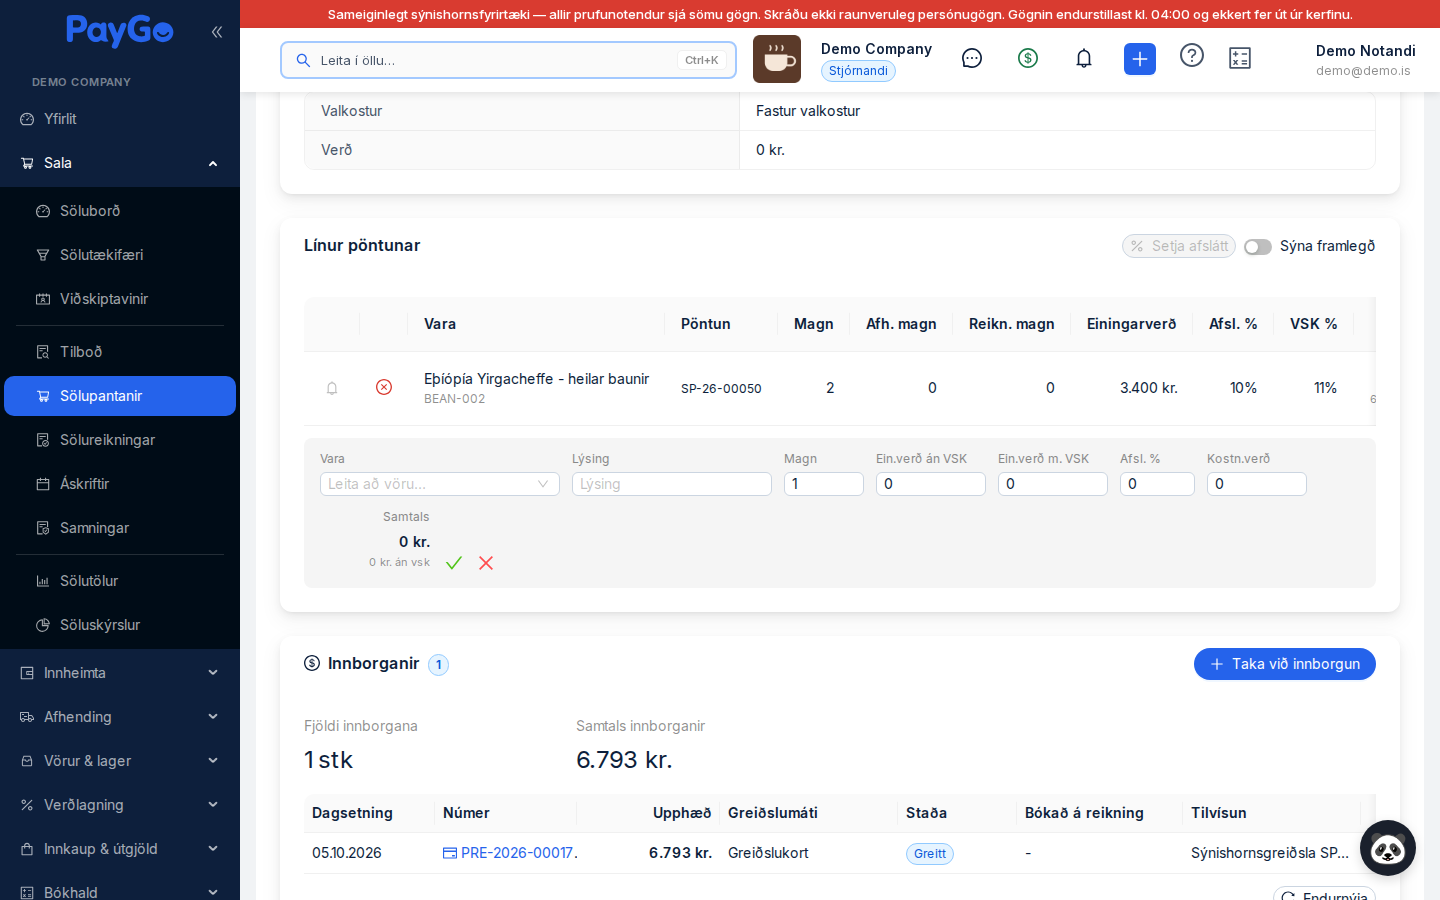This screenshot has width=1440, height=900.
Task: Collapse the sidebar with the double chevron
Action: coord(217,32)
